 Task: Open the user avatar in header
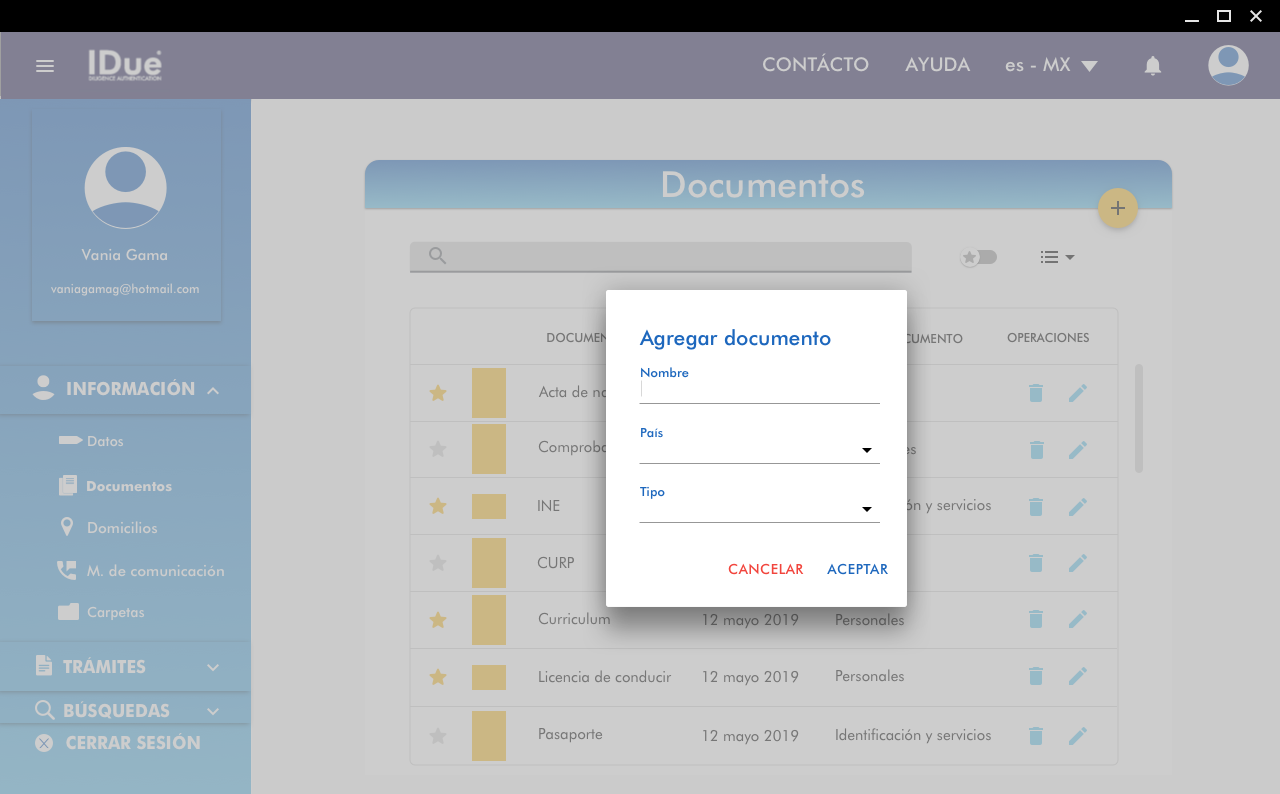pos(1228,66)
